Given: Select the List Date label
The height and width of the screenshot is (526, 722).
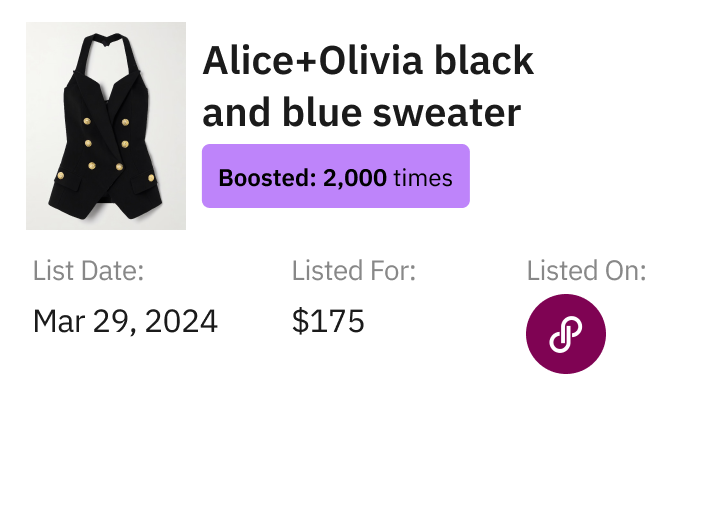Looking at the screenshot, I should pyautogui.click(x=88, y=271).
